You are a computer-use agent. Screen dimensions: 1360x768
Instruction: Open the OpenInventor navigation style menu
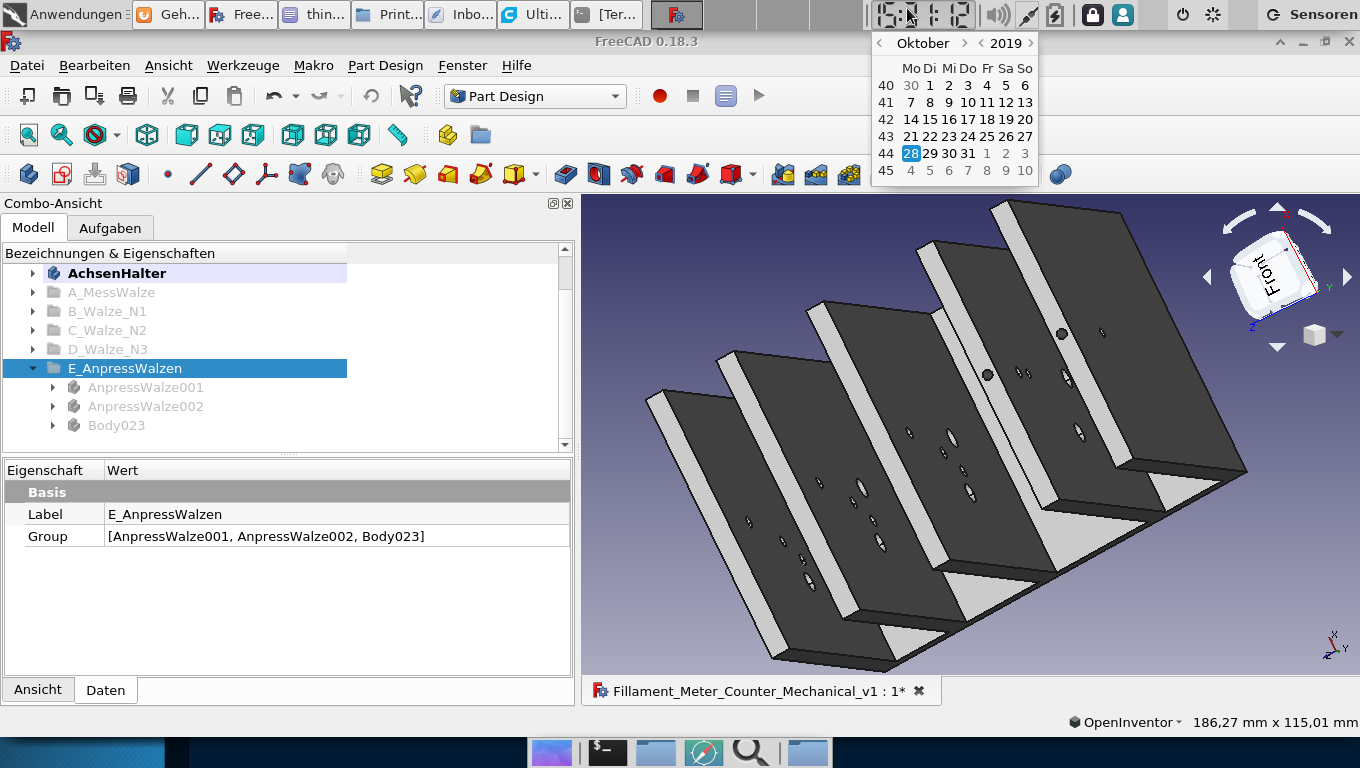(x=1126, y=722)
